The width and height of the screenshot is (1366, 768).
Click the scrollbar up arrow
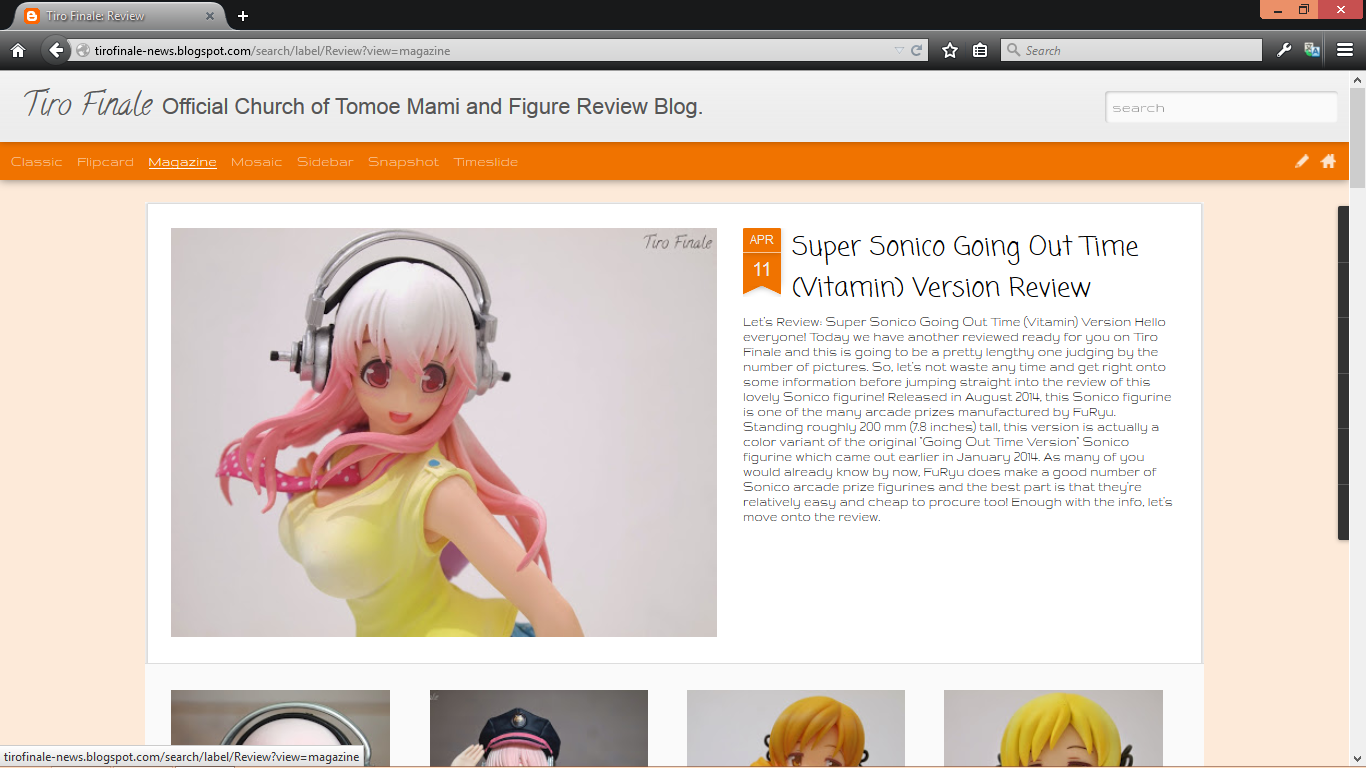coord(1357,78)
